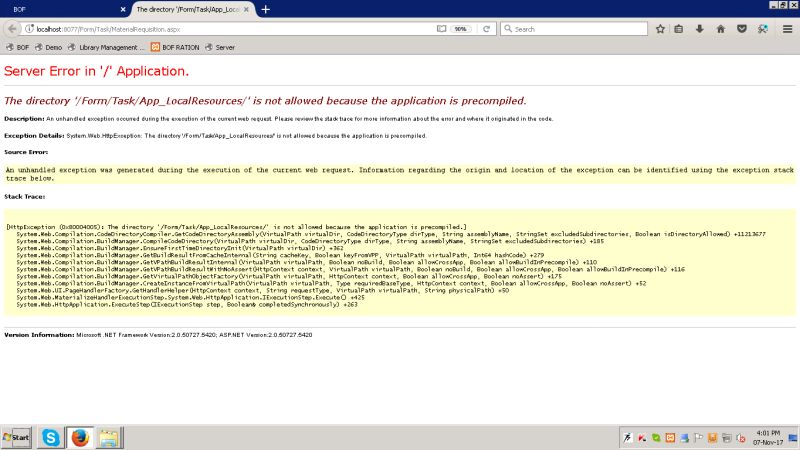
Task: Click the italic error message about App_LocalResources
Action: click(x=265, y=101)
